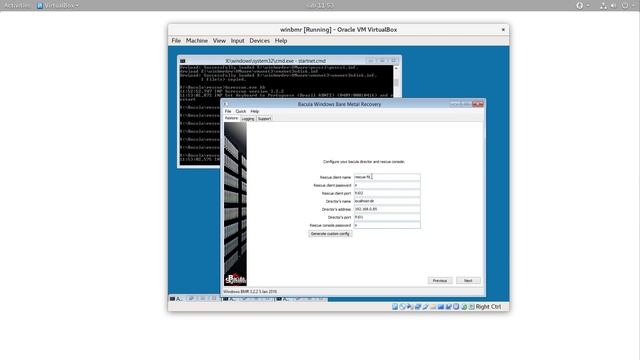This screenshot has width=640, height=360.
Task: Click the Rescue client name field
Action: (x=387, y=177)
